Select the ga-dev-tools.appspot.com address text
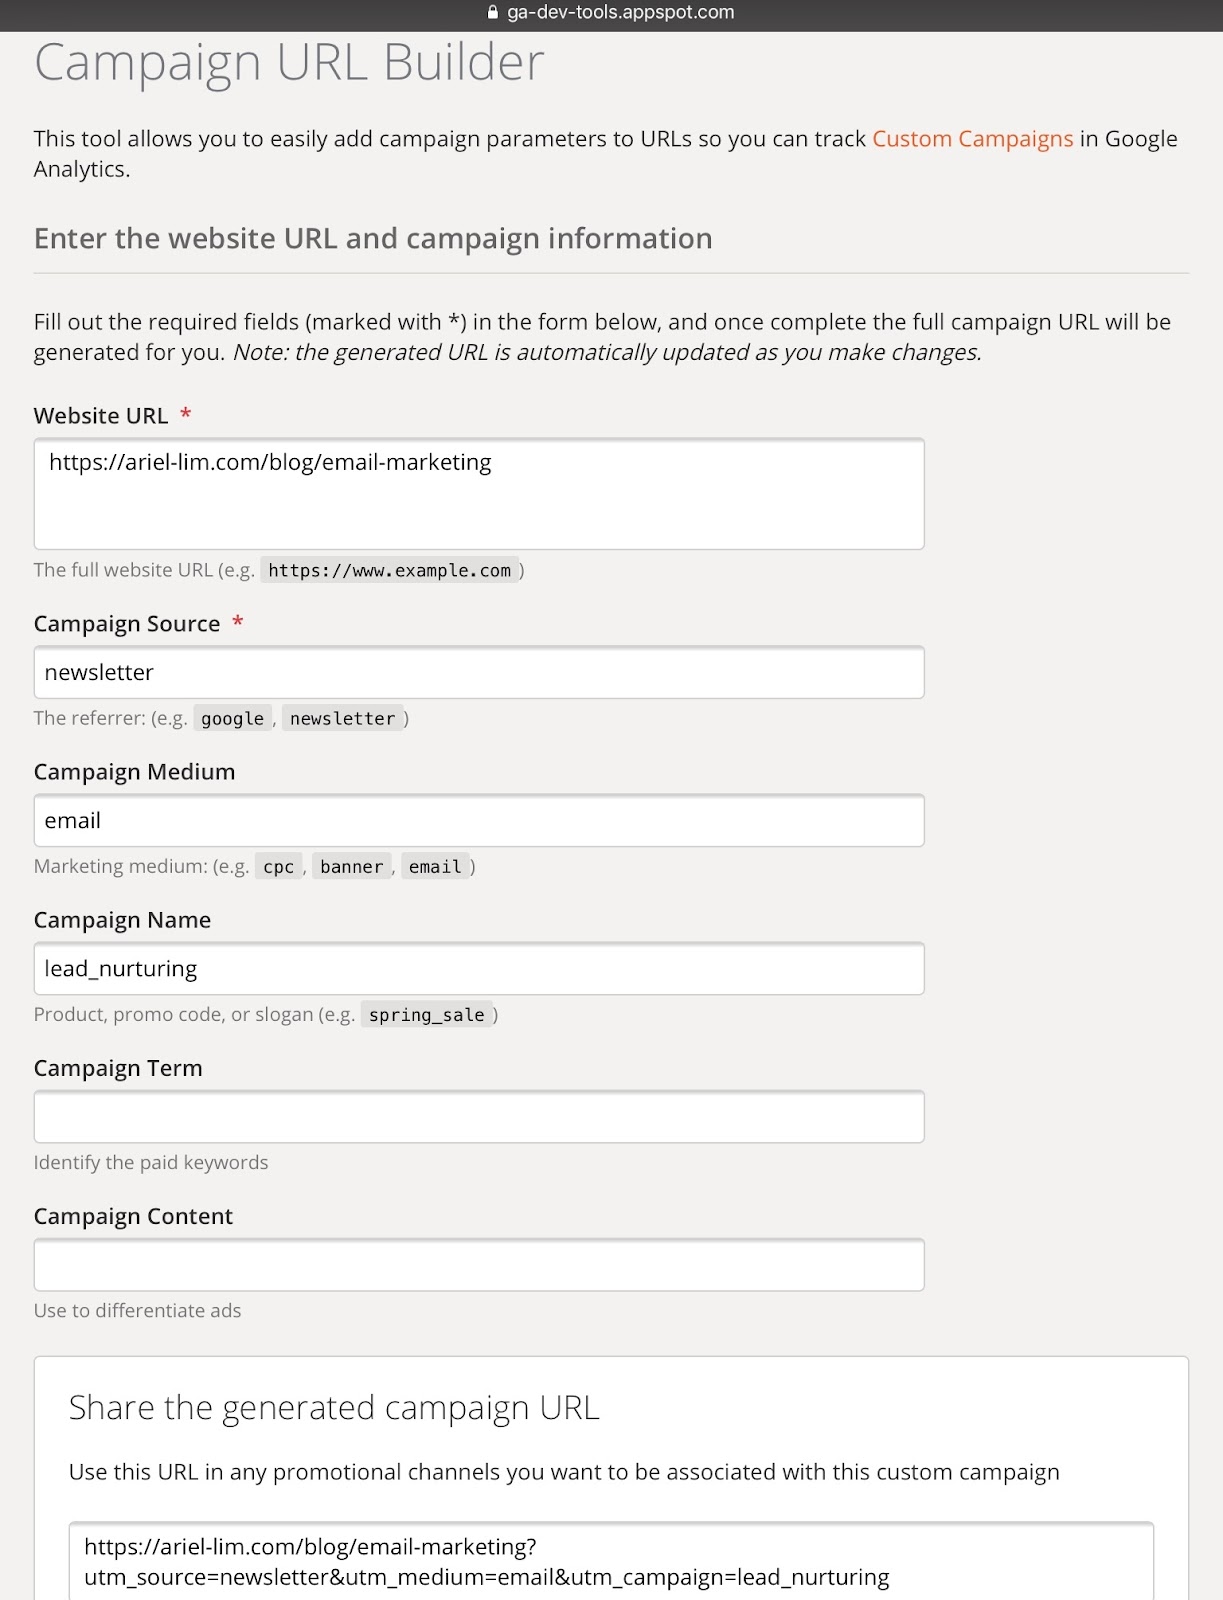Screen dimensions: 1223x1600 620,13
